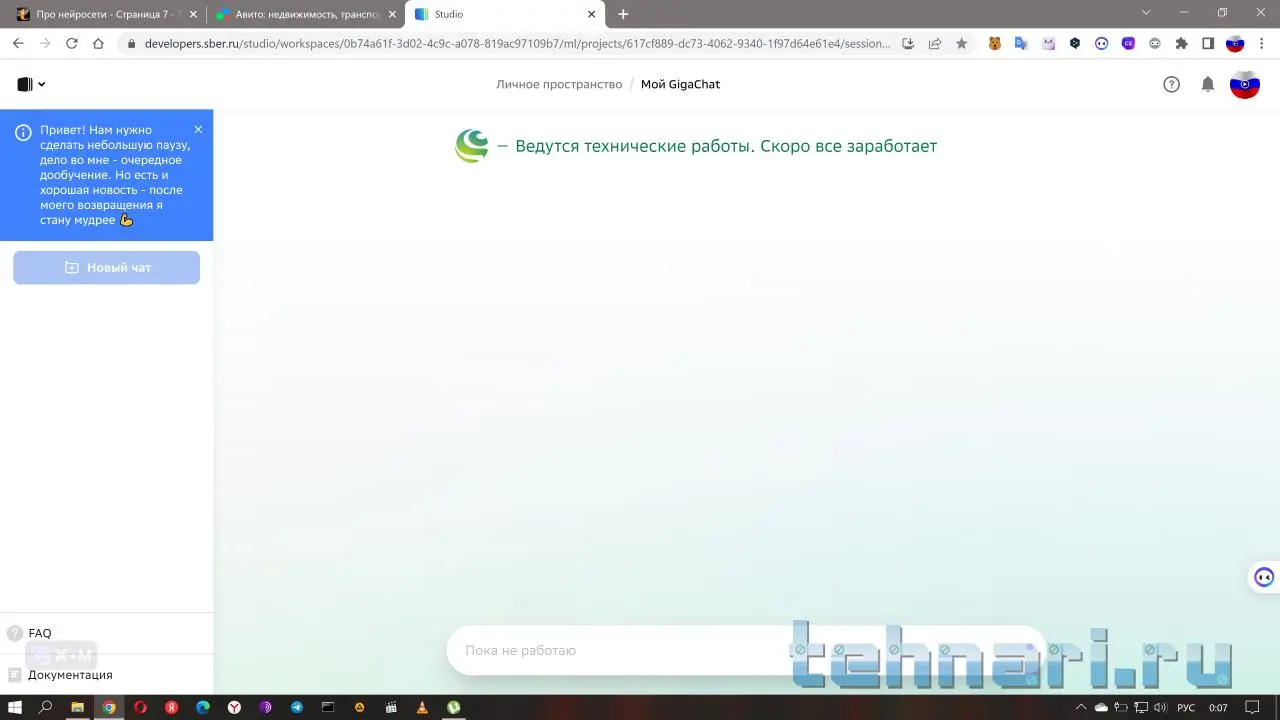Open the dark hexagon extension icon
The image size is (1280, 720).
[1075, 44]
